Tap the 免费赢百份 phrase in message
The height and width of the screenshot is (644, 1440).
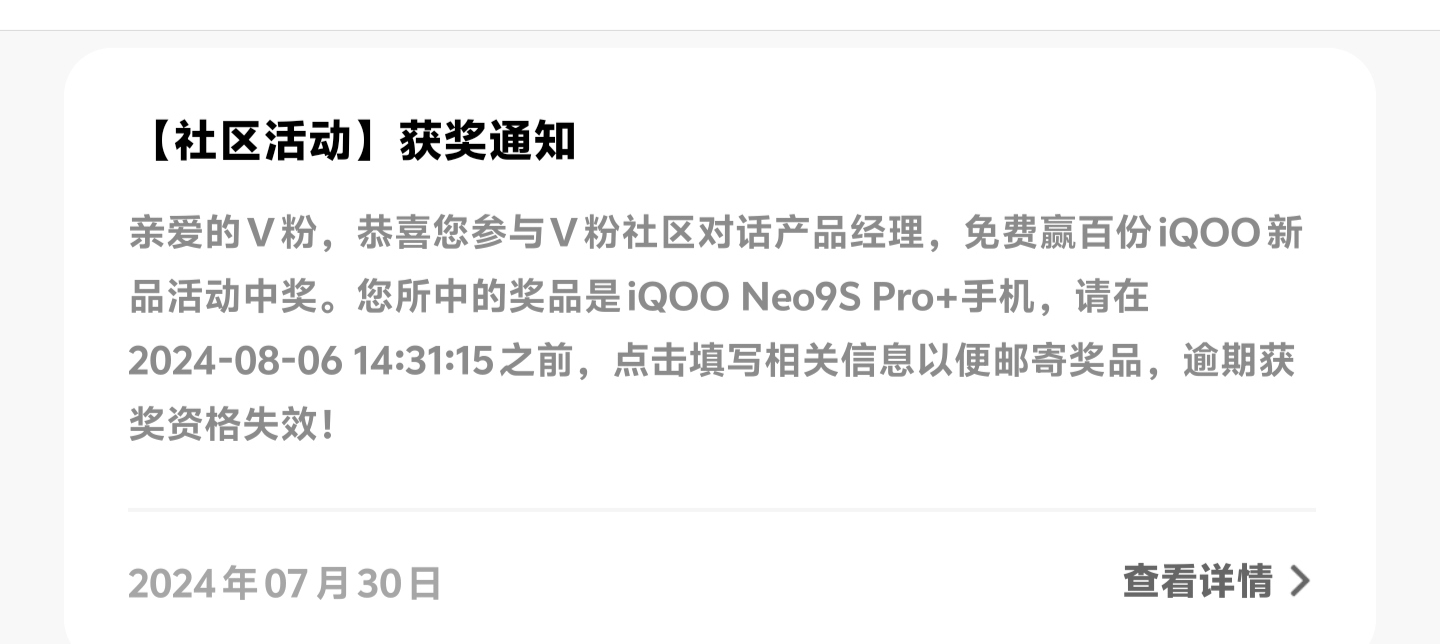point(1058,235)
